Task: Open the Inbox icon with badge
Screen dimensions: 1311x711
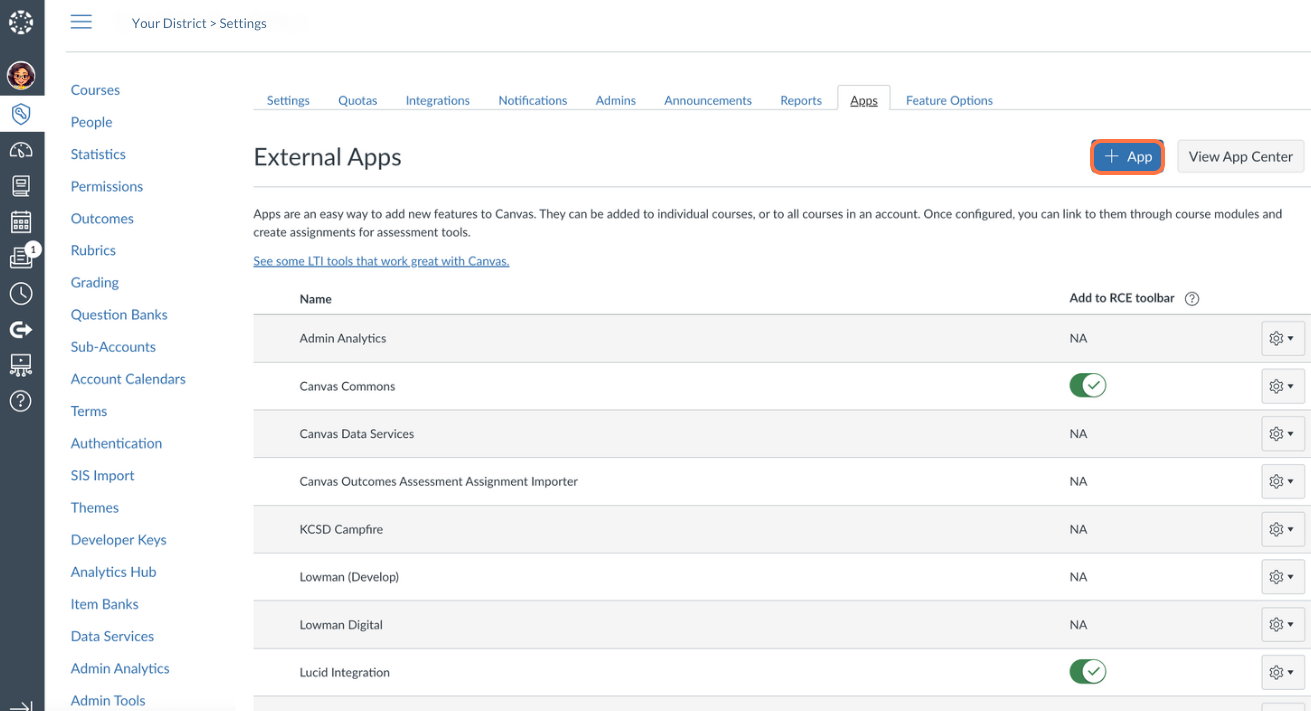Action: [x=22, y=257]
